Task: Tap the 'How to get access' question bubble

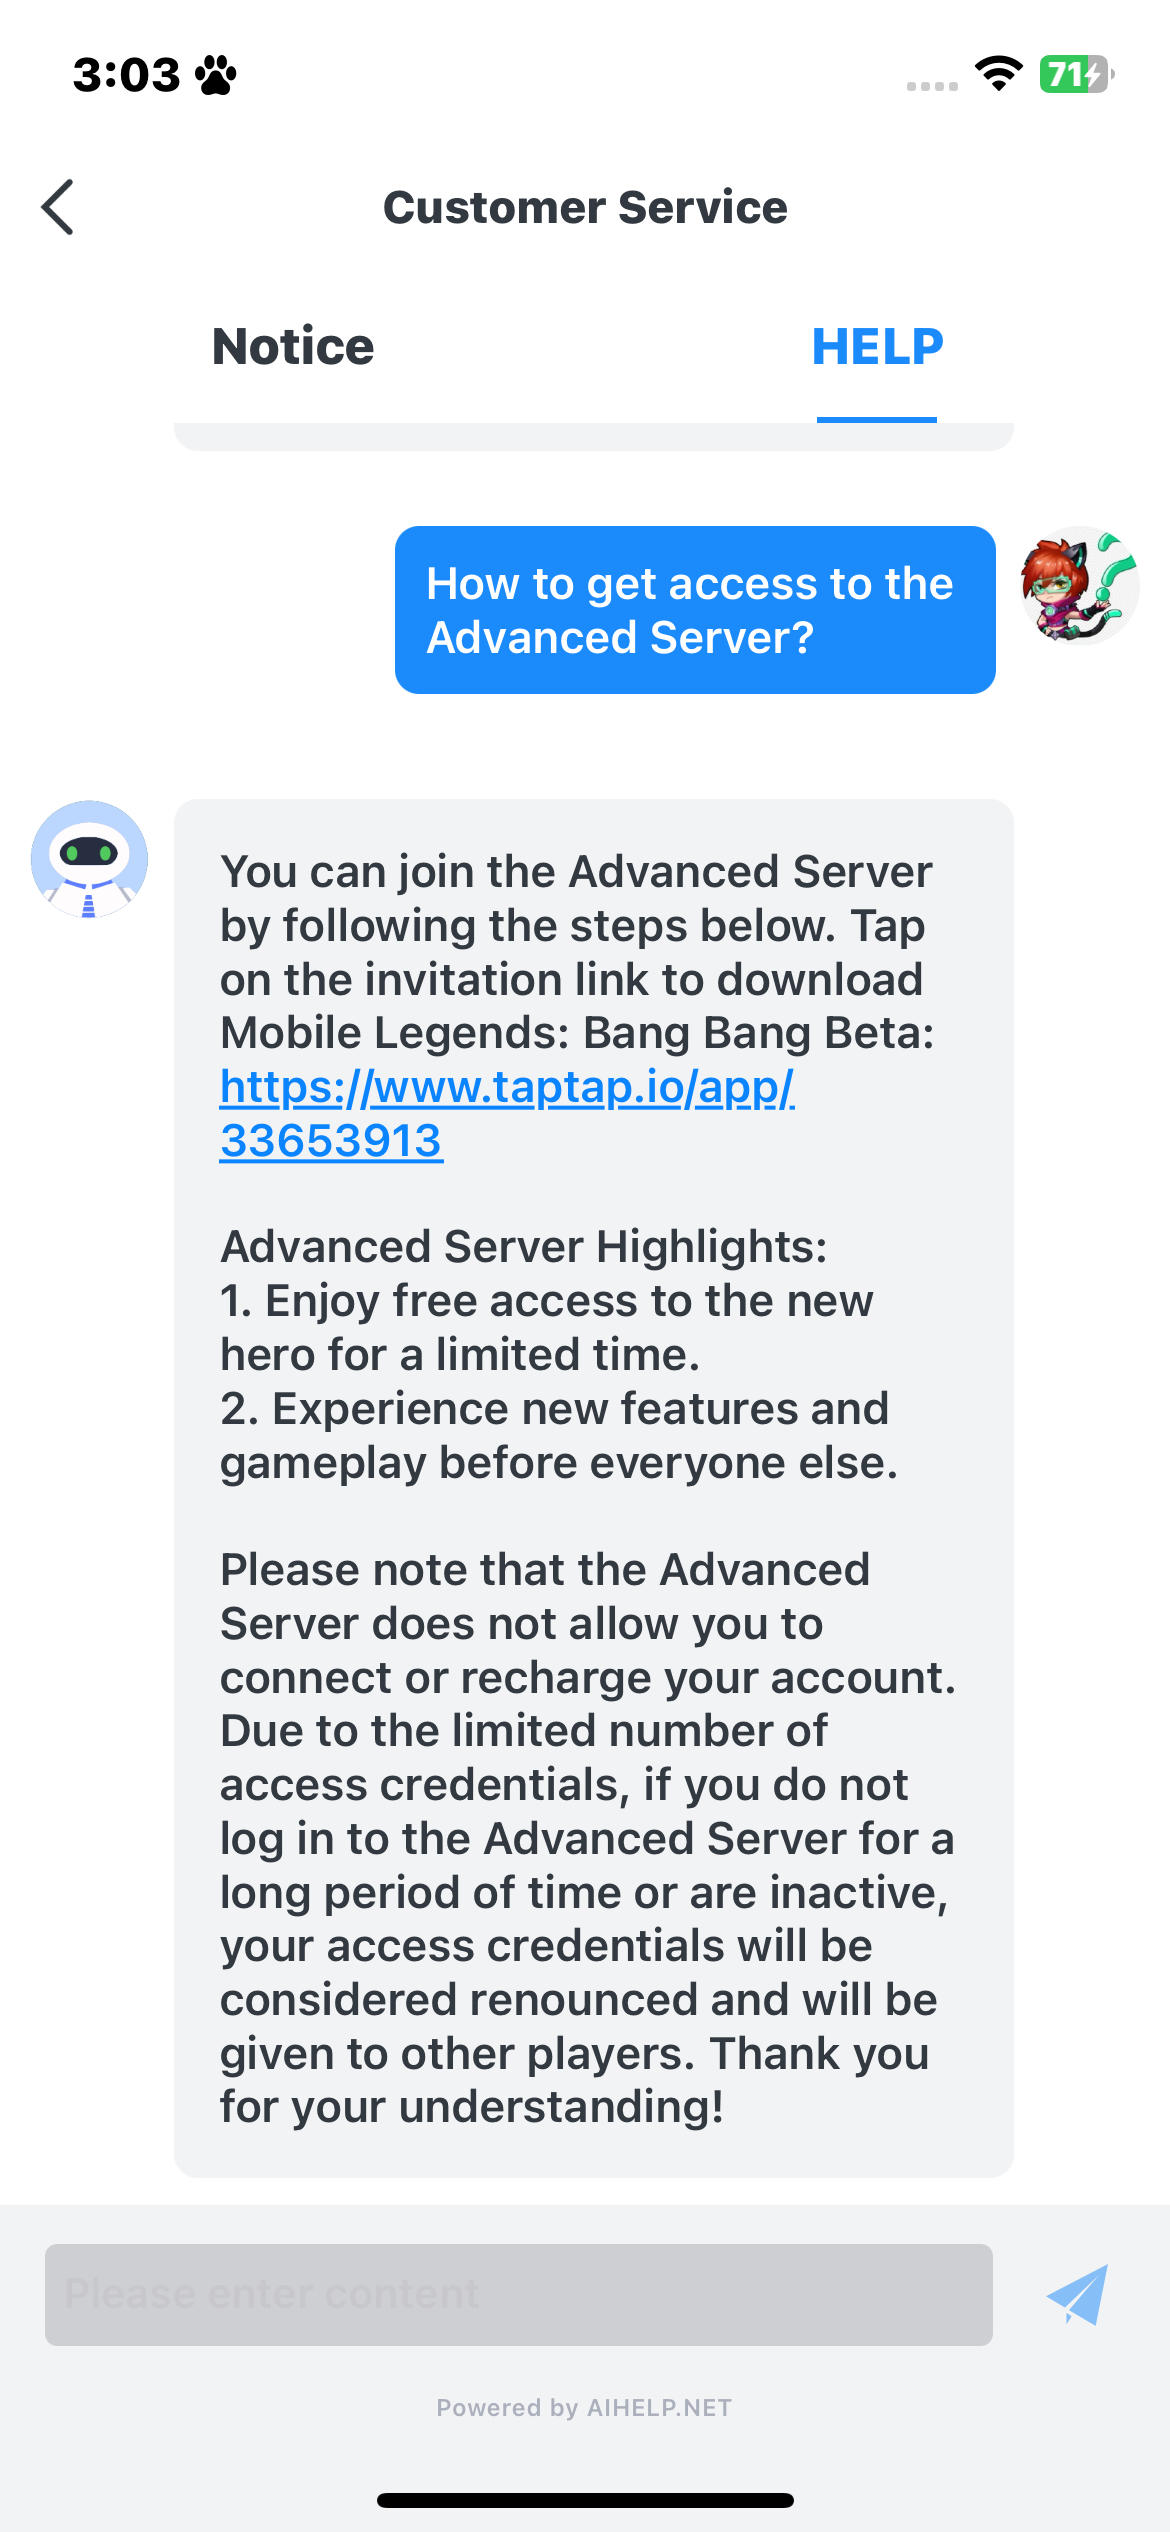Action: (x=695, y=610)
